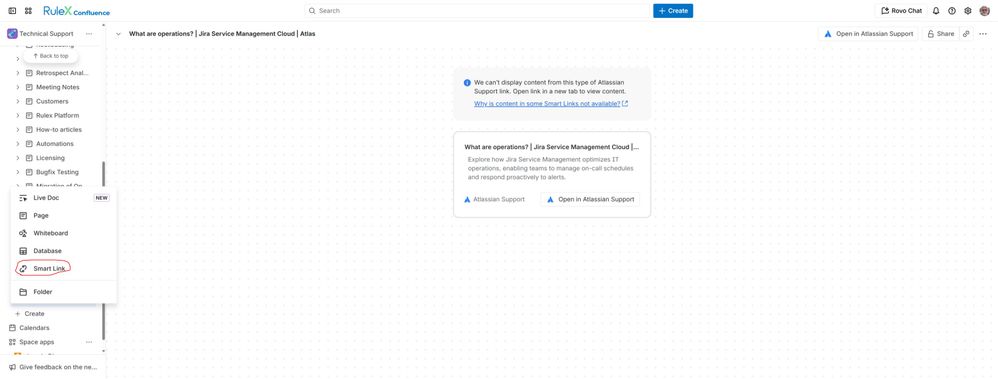
Task: Click the page icon beside Licensing
Action: 29,158
